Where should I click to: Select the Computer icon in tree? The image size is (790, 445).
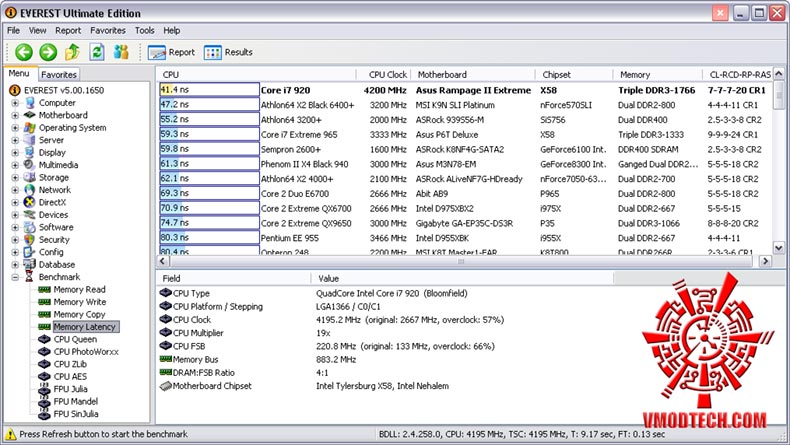[x=30, y=103]
